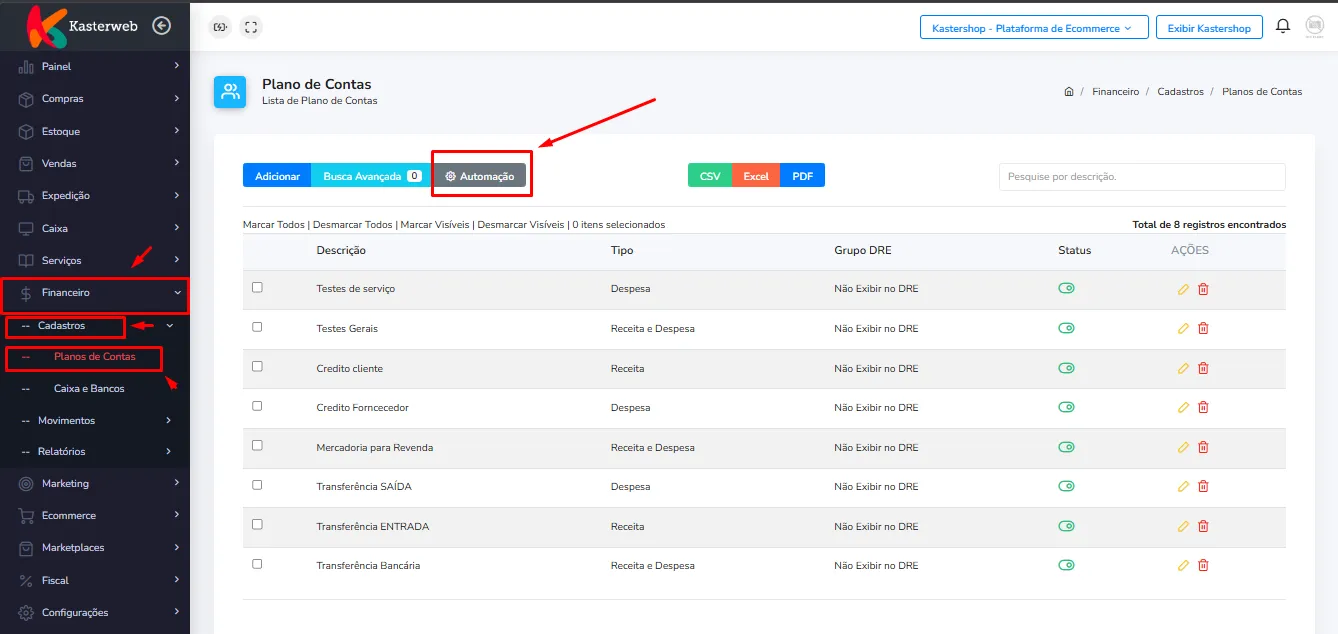
Task: Delete the Testes de serviço row
Action: tap(1203, 289)
